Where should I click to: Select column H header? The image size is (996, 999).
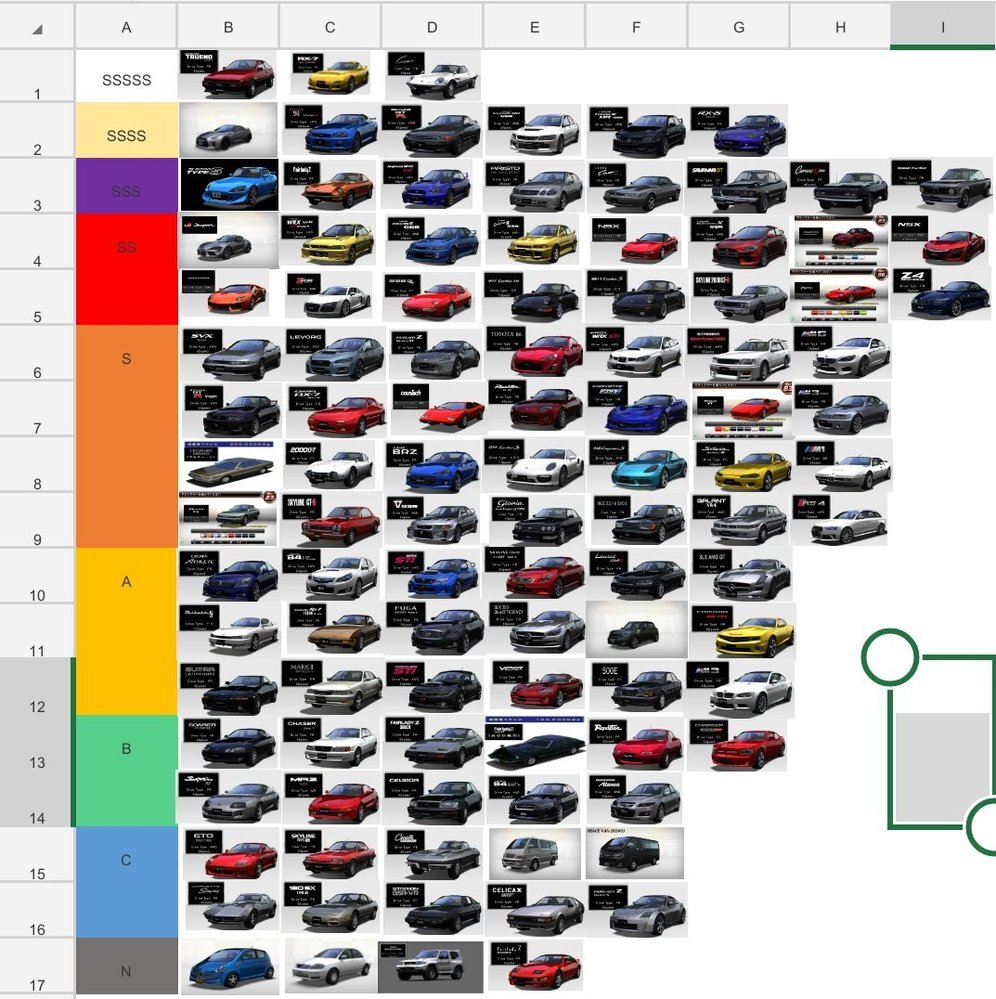840,27
